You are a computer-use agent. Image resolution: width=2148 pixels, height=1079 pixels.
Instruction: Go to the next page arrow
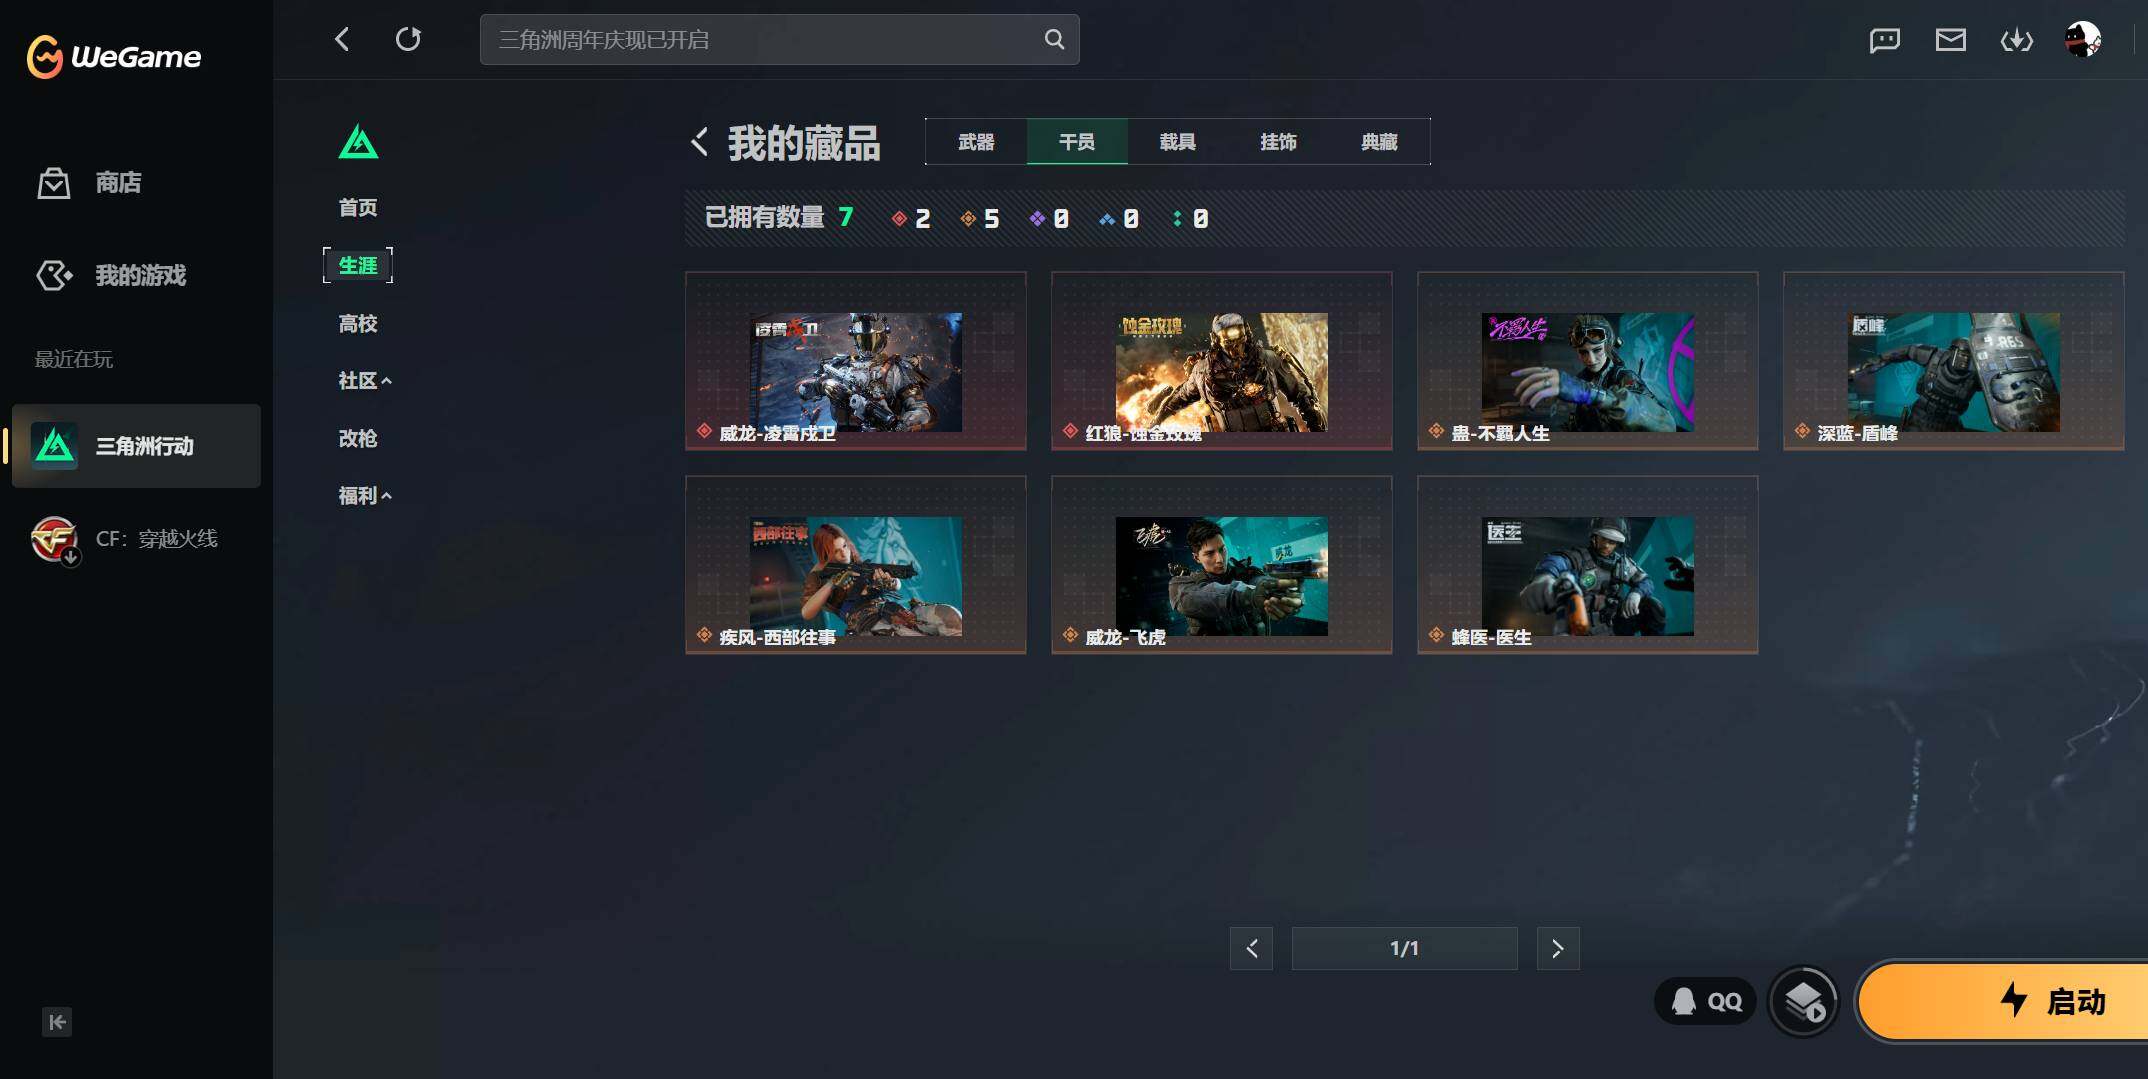click(x=1558, y=948)
